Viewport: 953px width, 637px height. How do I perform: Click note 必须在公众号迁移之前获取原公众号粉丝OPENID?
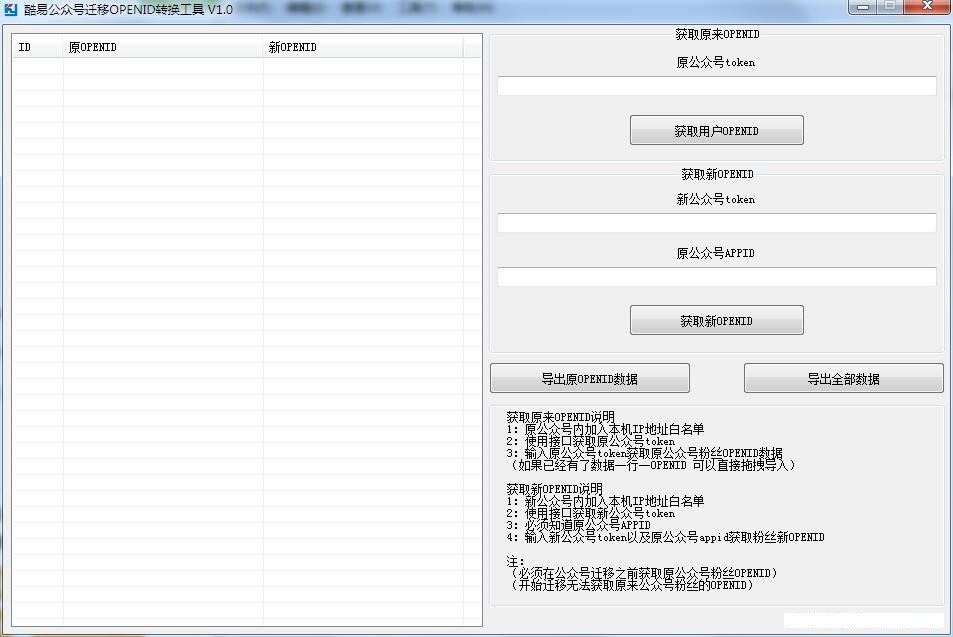642,573
